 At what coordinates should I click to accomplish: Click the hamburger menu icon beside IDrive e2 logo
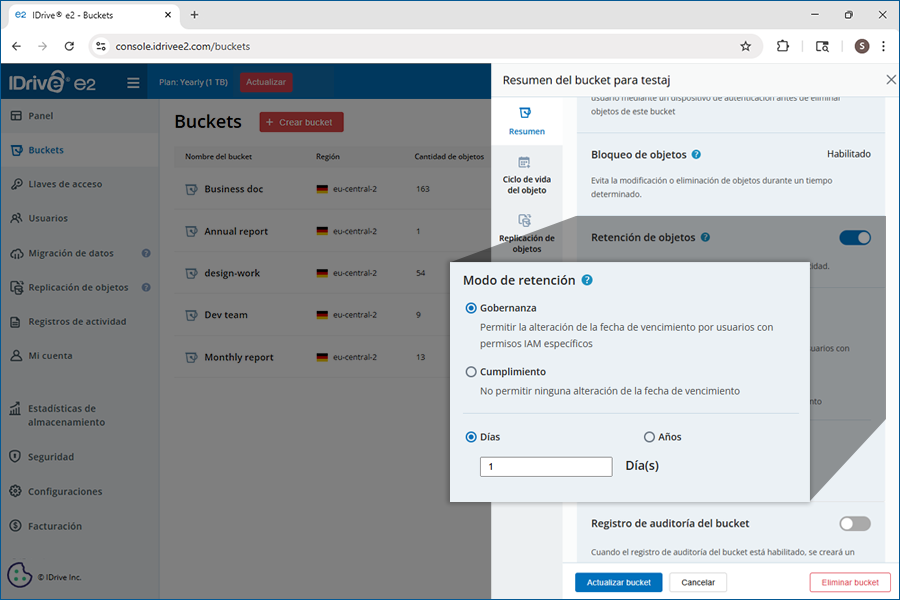[133, 83]
